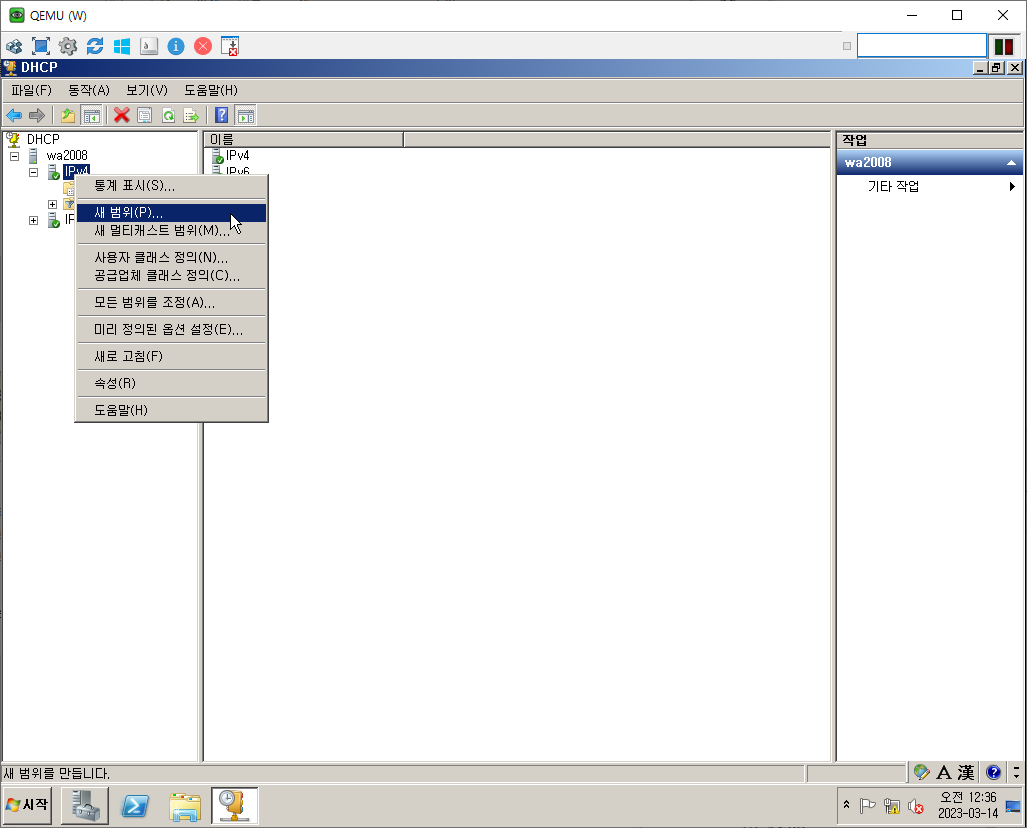Select IPv4 in the name list
The width and height of the screenshot is (1027, 828).
[237, 155]
